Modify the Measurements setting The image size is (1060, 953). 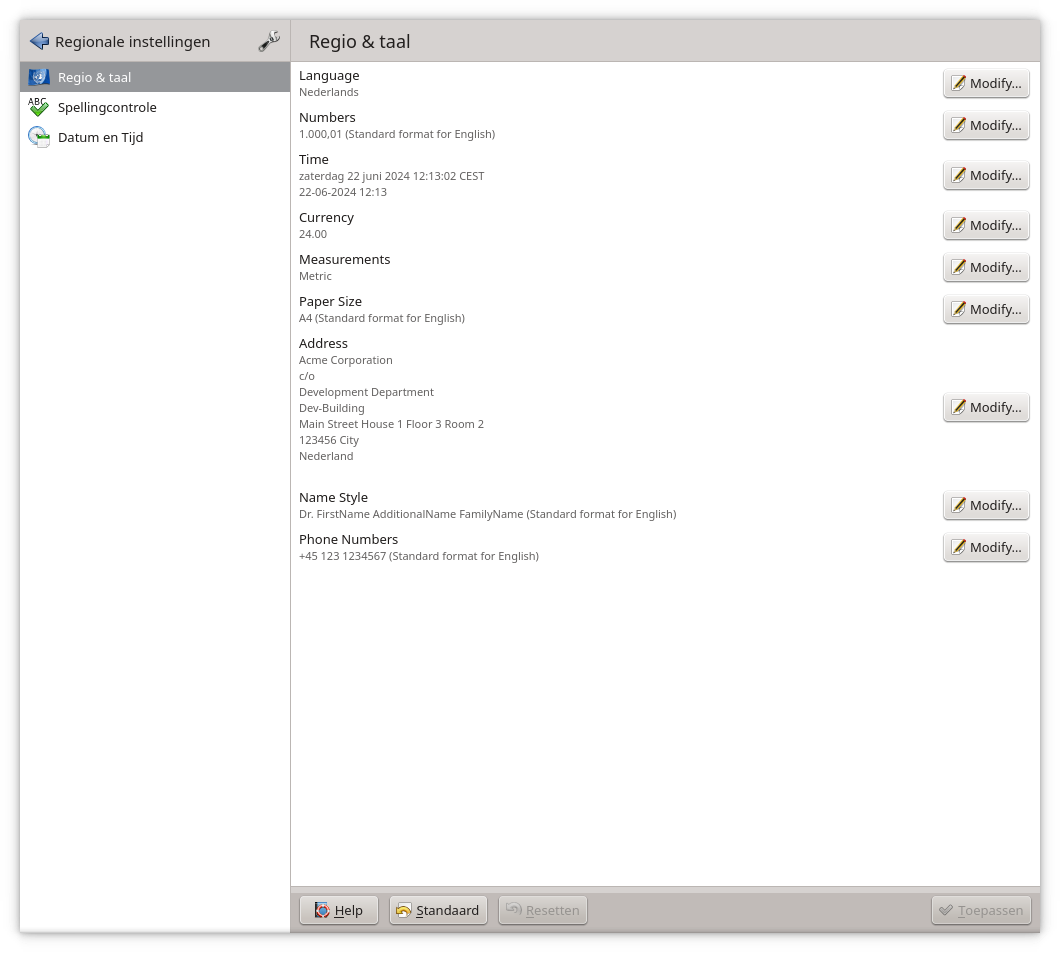(986, 267)
